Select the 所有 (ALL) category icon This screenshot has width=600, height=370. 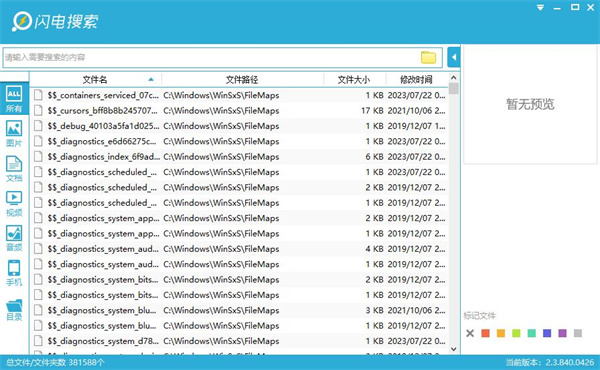click(14, 98)
